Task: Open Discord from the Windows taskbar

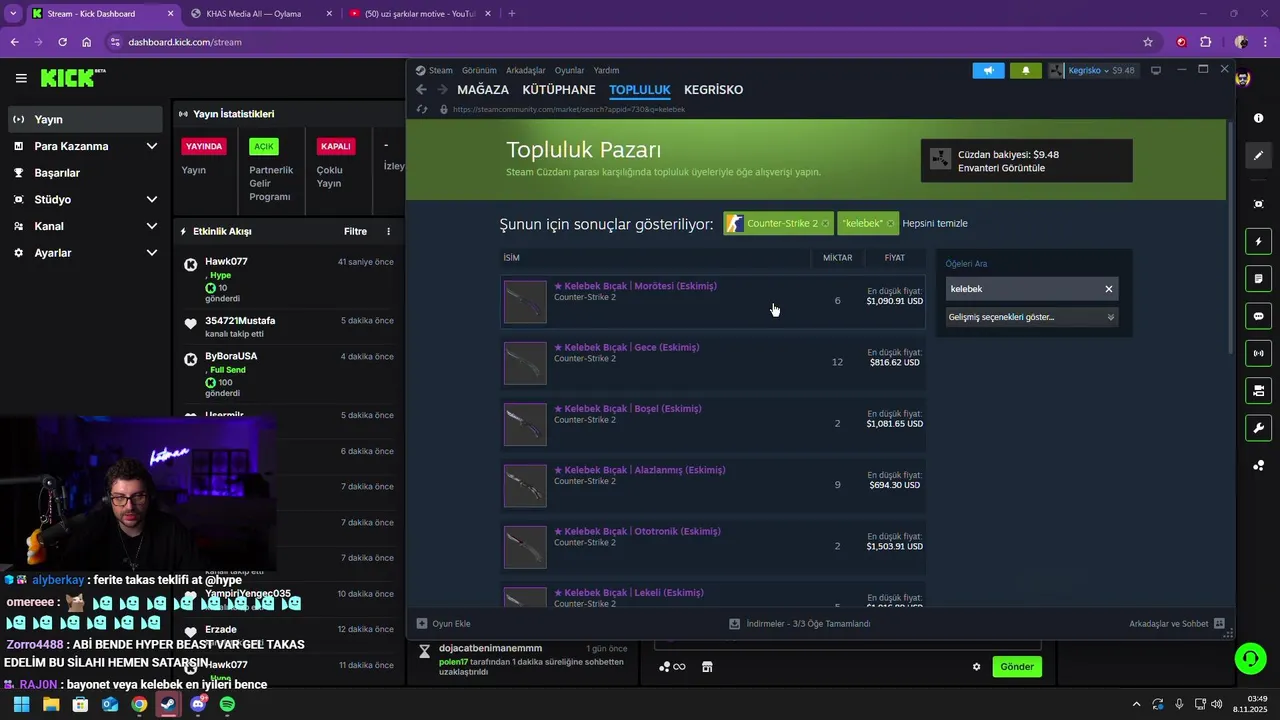Action: (198, 704)
